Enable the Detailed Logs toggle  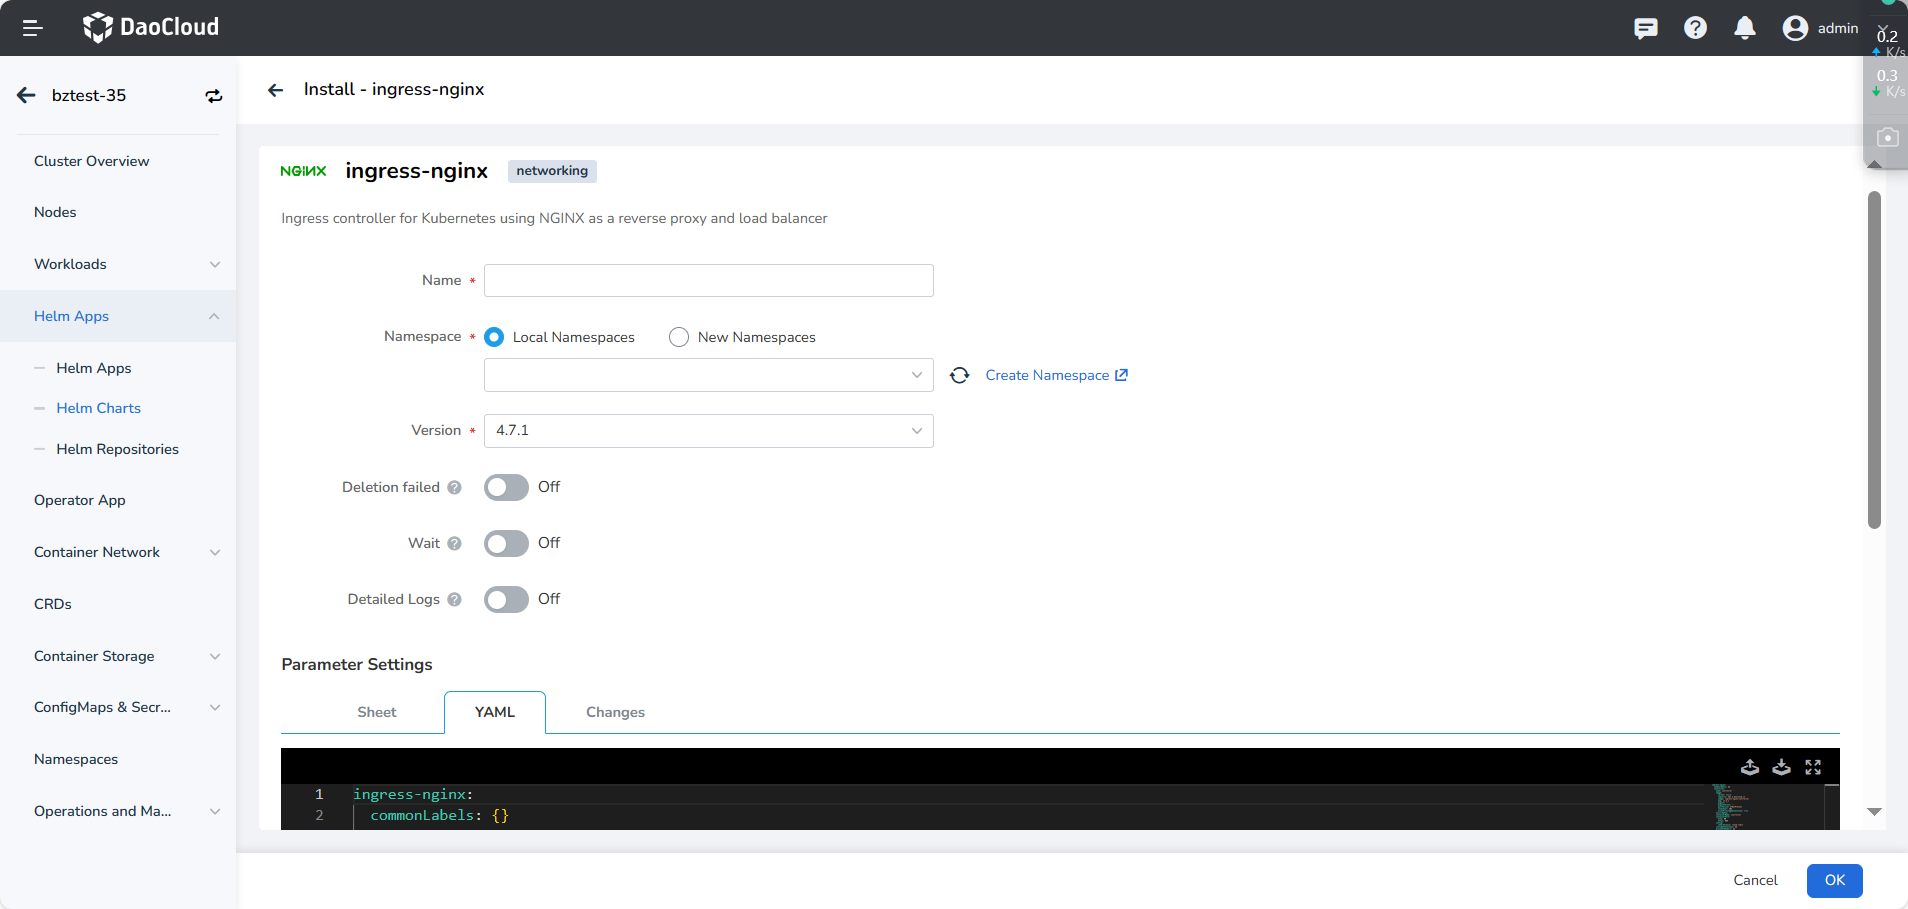(506, 599)
